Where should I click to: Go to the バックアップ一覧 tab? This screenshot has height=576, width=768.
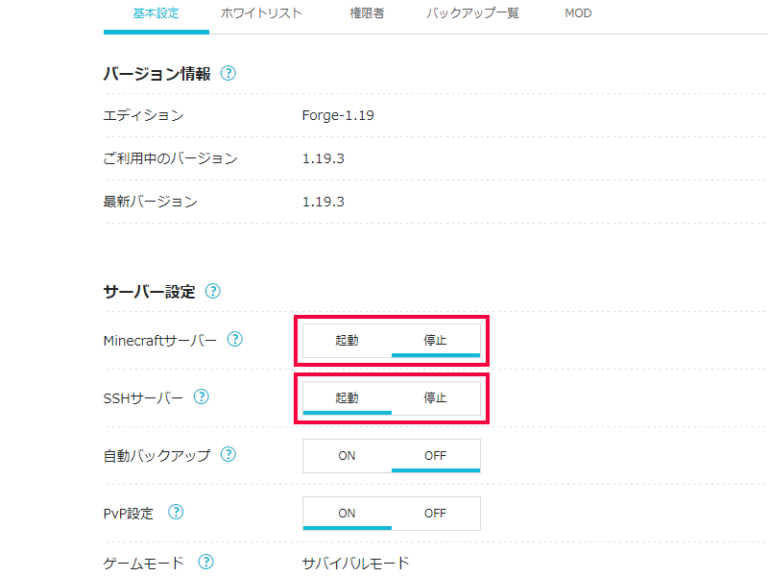point(472,14)
